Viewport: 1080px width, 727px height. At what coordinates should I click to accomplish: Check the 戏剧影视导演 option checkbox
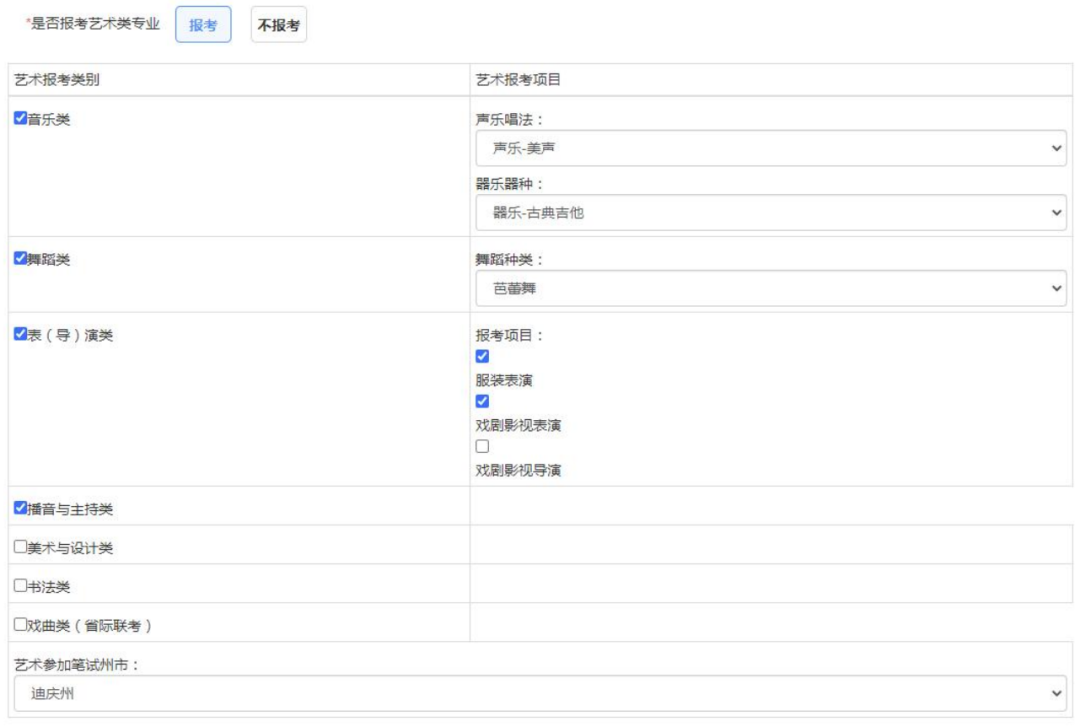pyautogui.click(x=482, y=447)
